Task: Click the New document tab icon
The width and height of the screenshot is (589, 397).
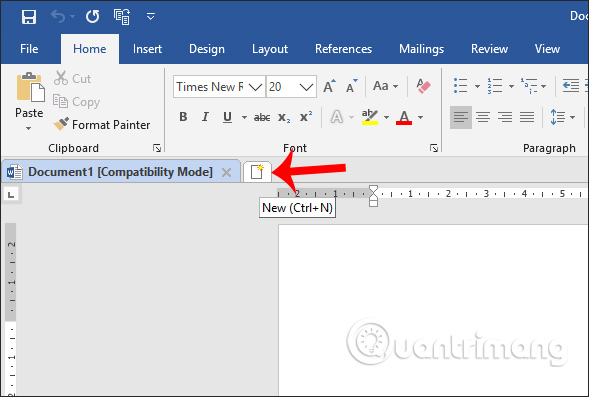Action: pyautogui.click(x=257, y=172)
